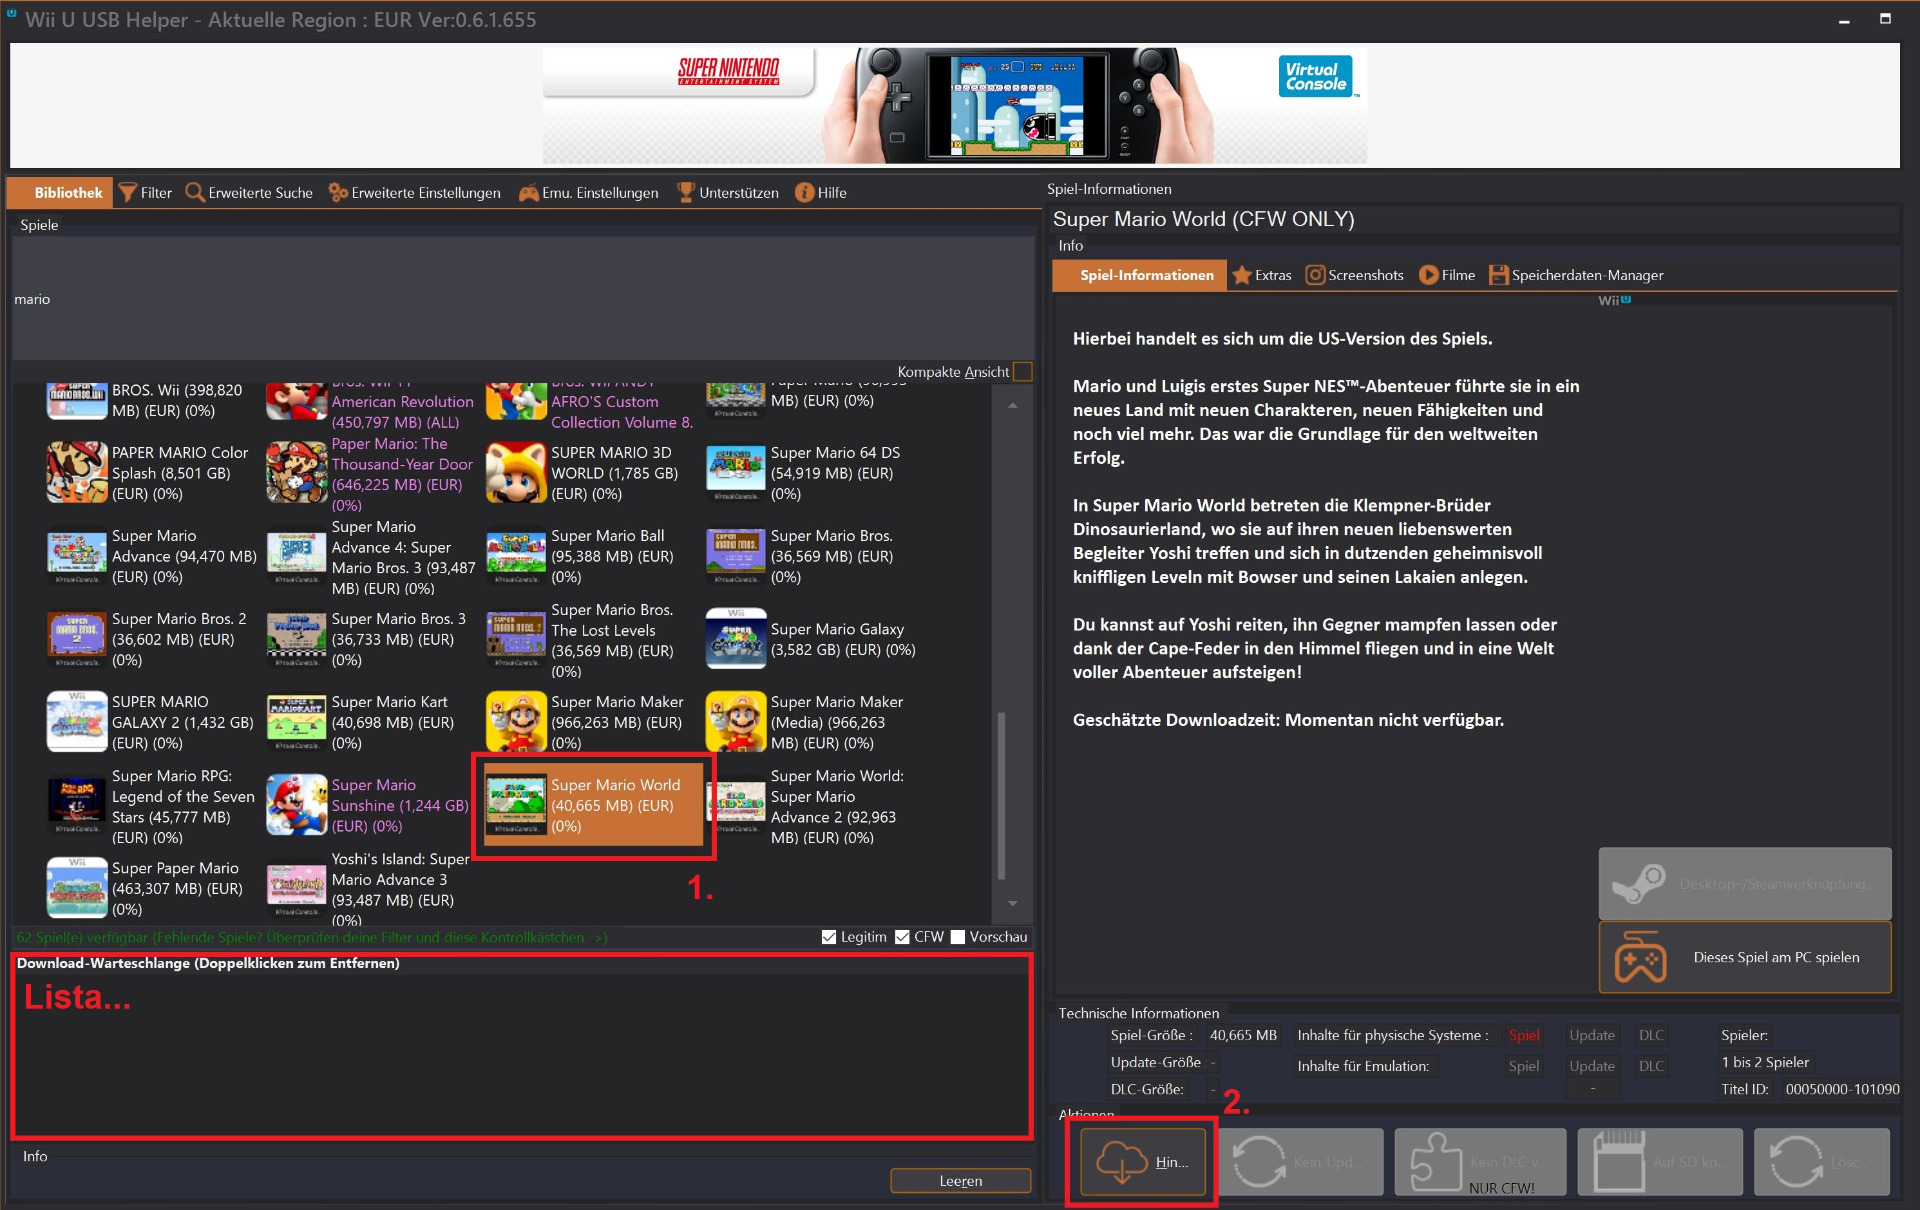Enable the Vorschau checkbox
The height and width of the screenshot is (1210, 1920).
point(958,937)
